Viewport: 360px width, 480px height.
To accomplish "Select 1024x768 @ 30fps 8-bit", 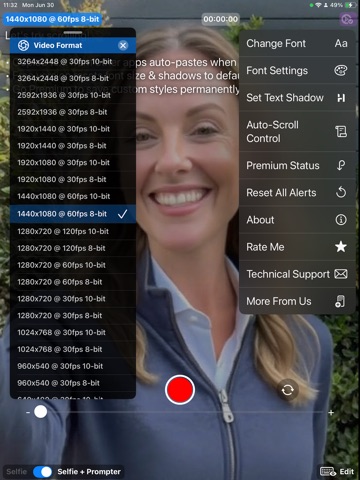I will (73, 349).
